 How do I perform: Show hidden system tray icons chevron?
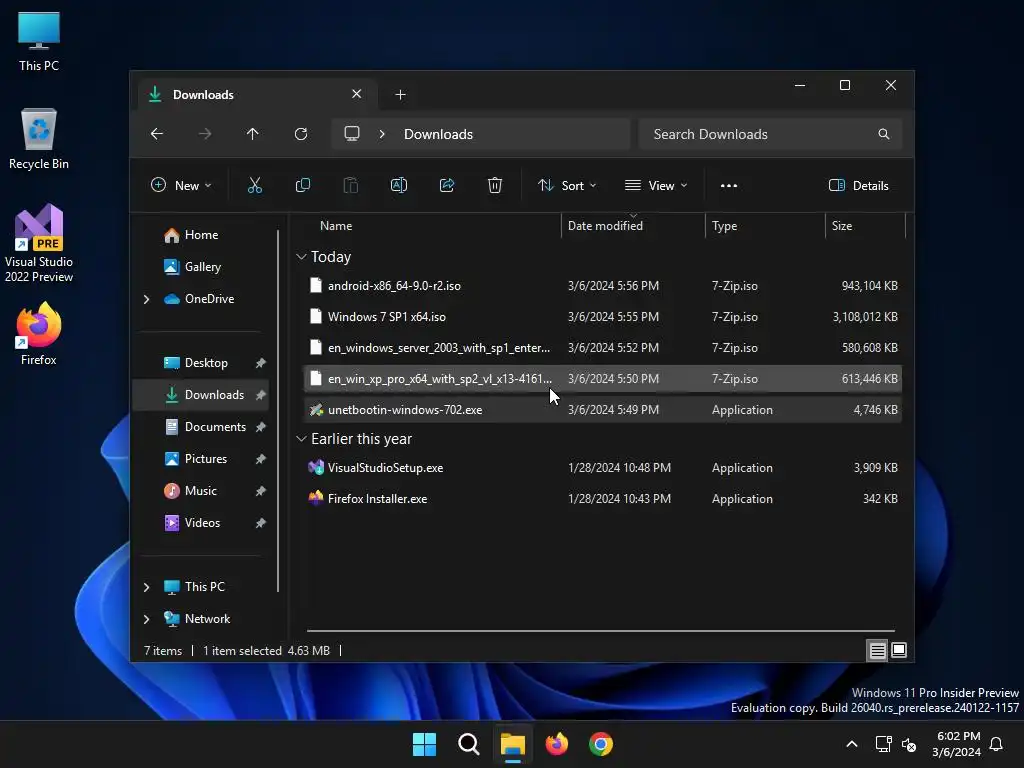point(852,744)
